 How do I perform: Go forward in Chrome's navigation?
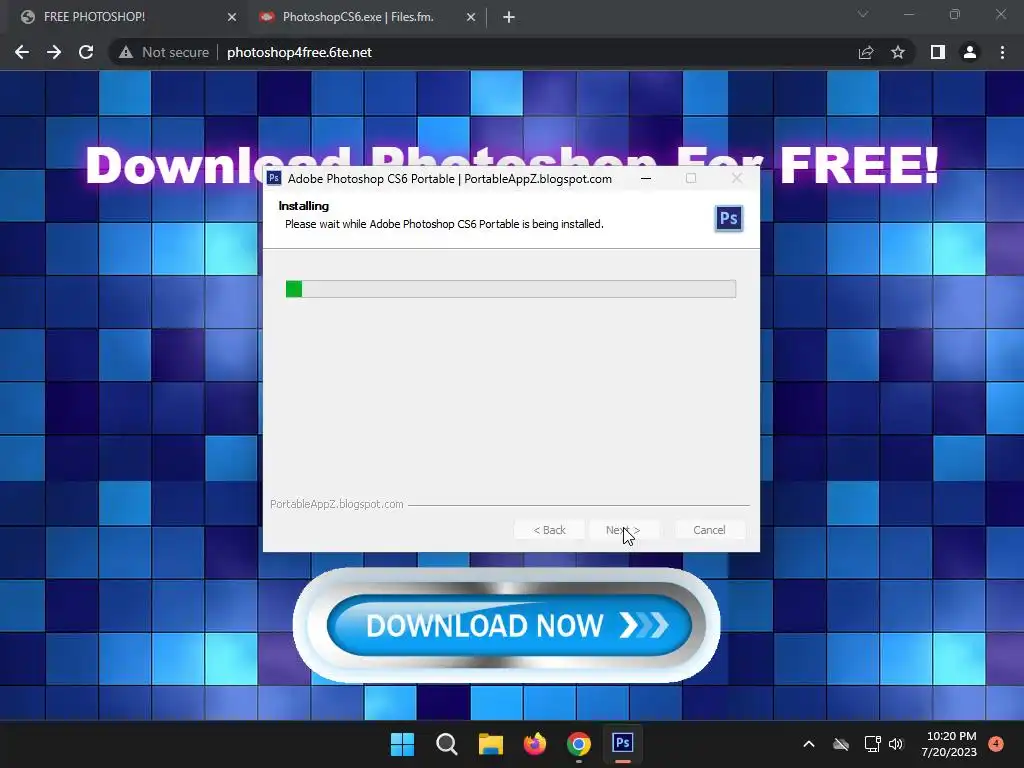pos(54,52)
